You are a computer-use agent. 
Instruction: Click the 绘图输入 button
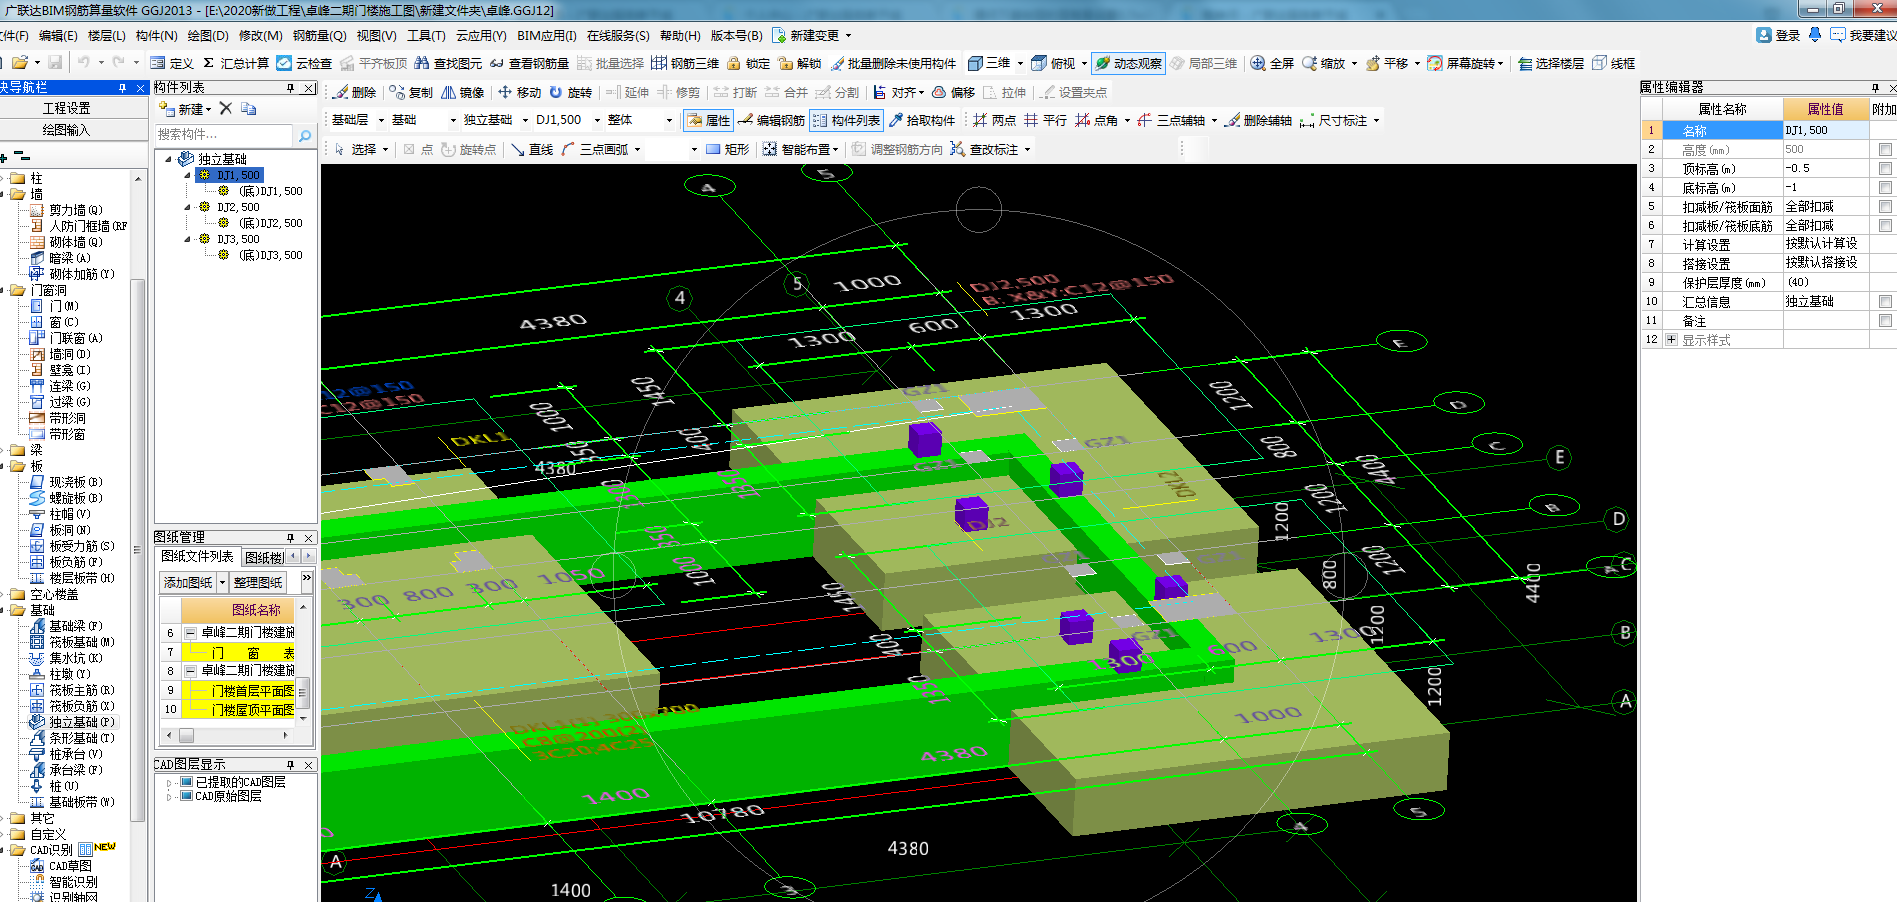point(66,130)
